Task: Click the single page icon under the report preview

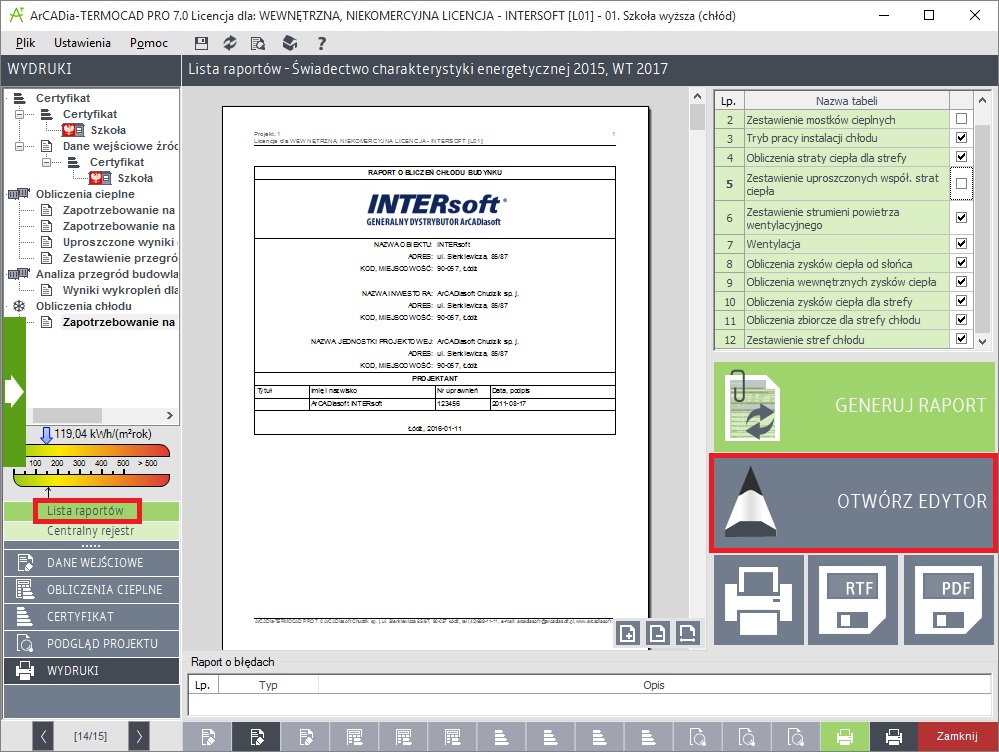Action: click(658, 633)
